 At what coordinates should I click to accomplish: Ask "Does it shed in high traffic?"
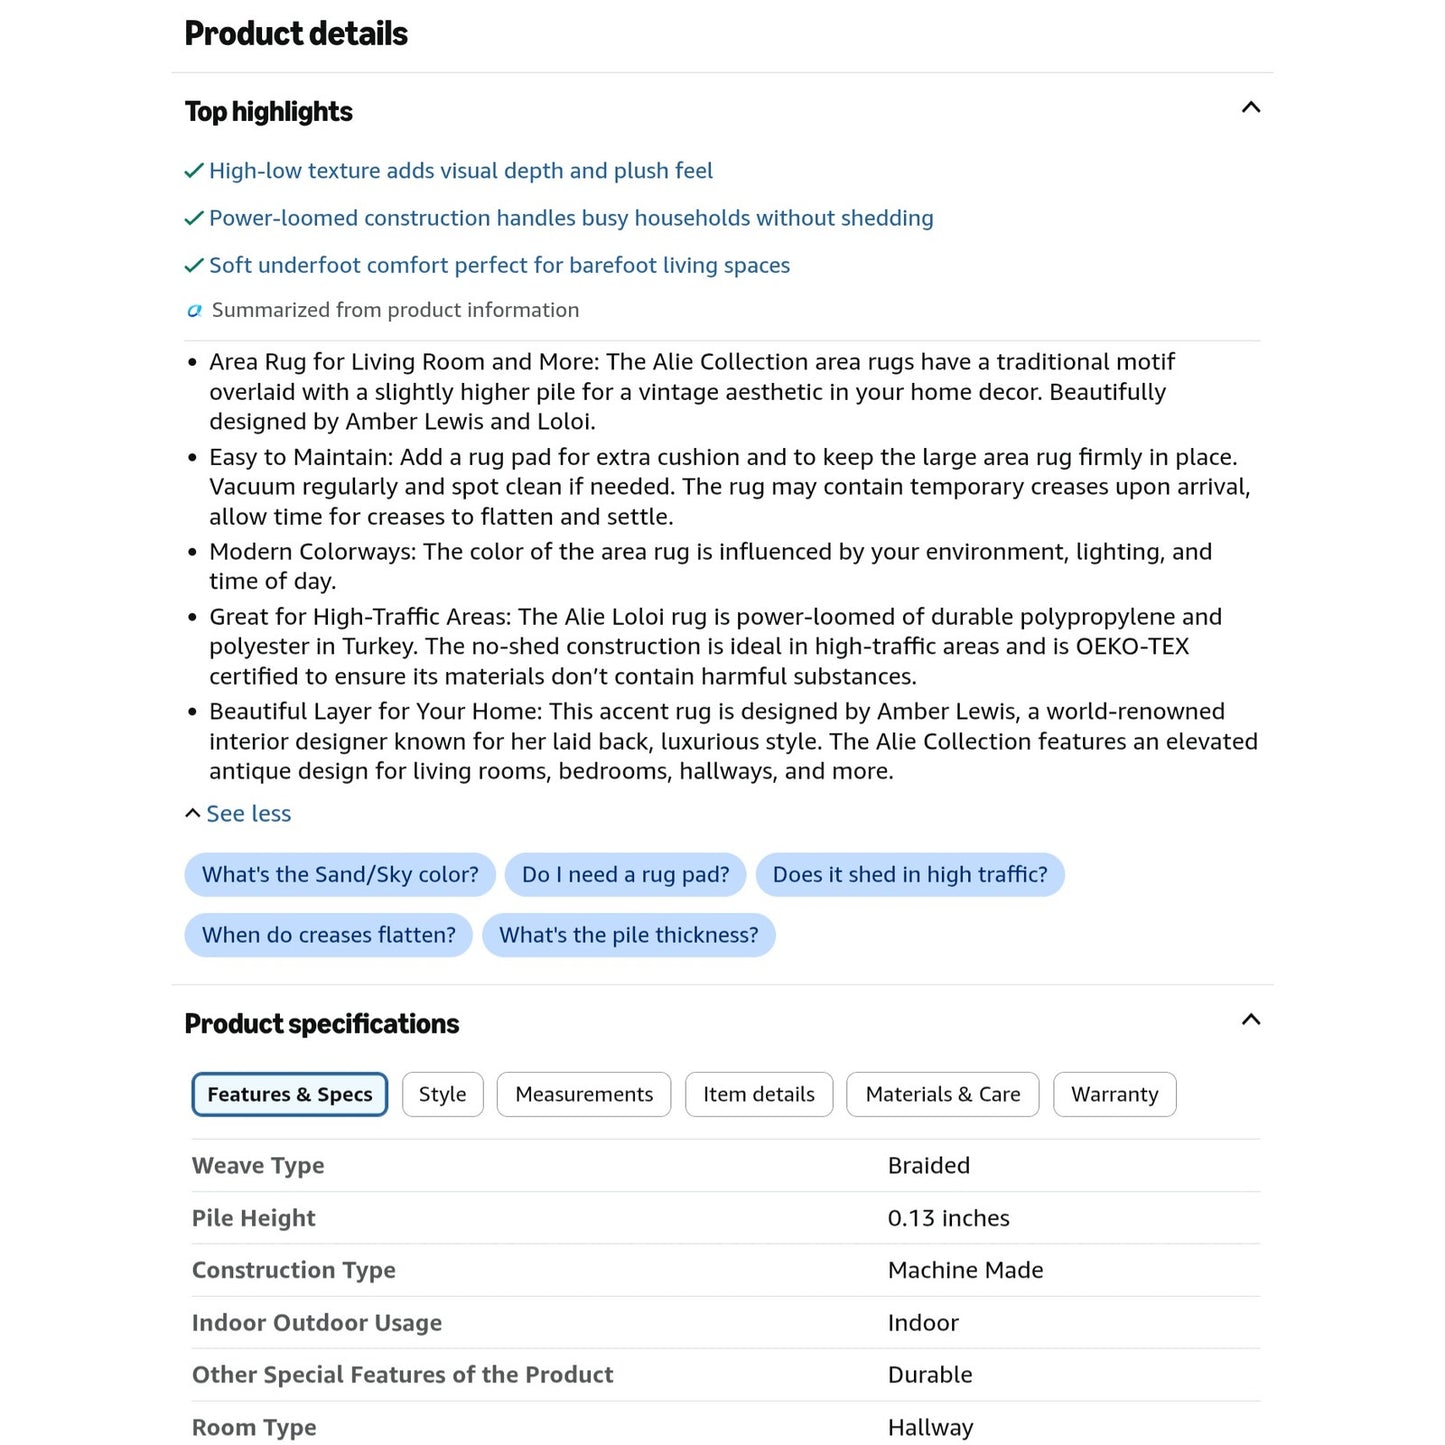pyautogui.click(x=910, y=875)
